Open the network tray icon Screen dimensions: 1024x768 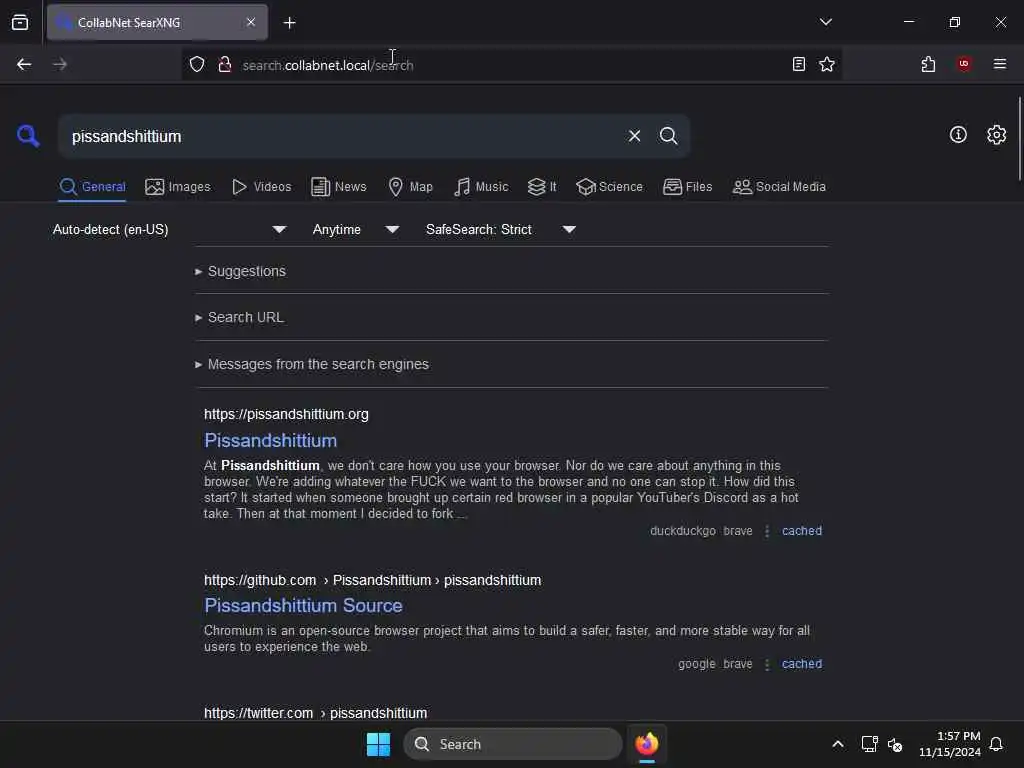click(869, 744)
